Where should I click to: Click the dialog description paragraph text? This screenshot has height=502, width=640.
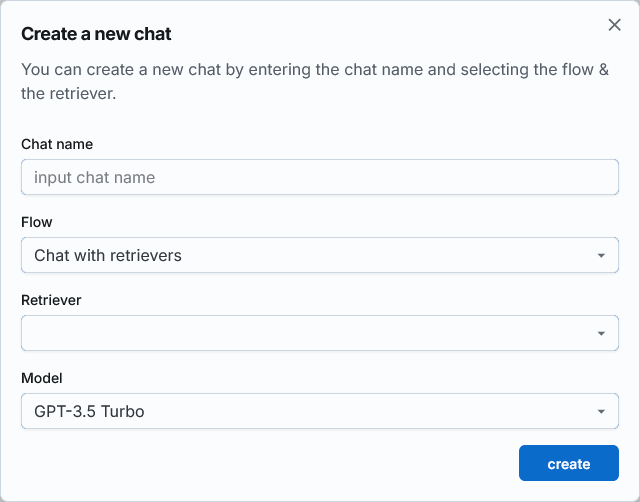[315, 81]
